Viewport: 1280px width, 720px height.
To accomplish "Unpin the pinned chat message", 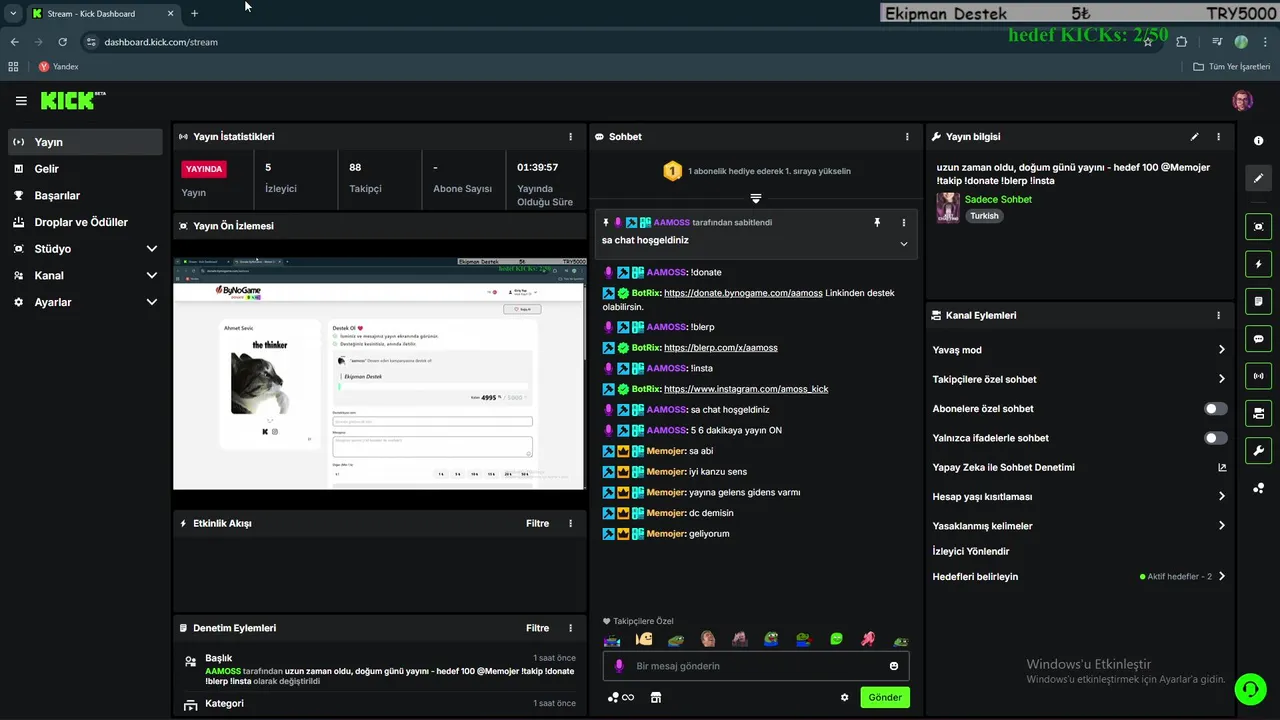I will tap(877, 223).
